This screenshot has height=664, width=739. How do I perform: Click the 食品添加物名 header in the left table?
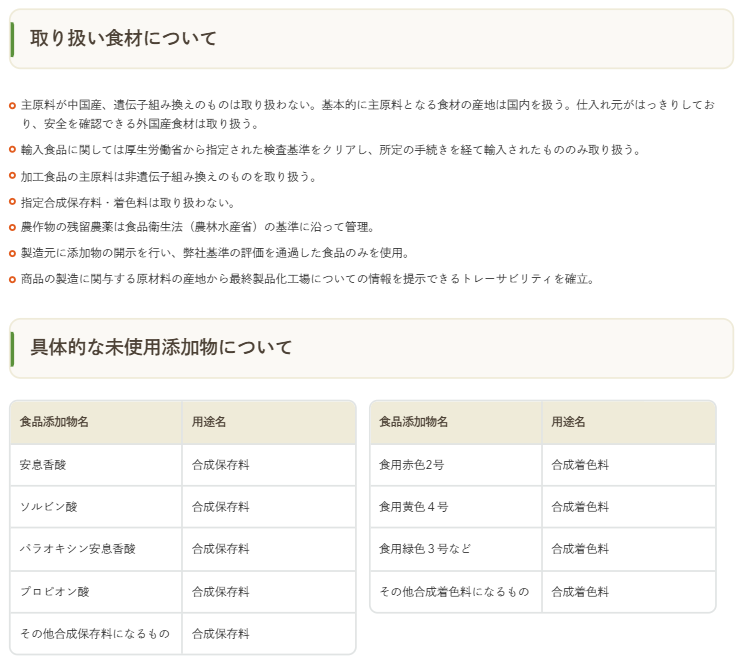click(54, 422)
